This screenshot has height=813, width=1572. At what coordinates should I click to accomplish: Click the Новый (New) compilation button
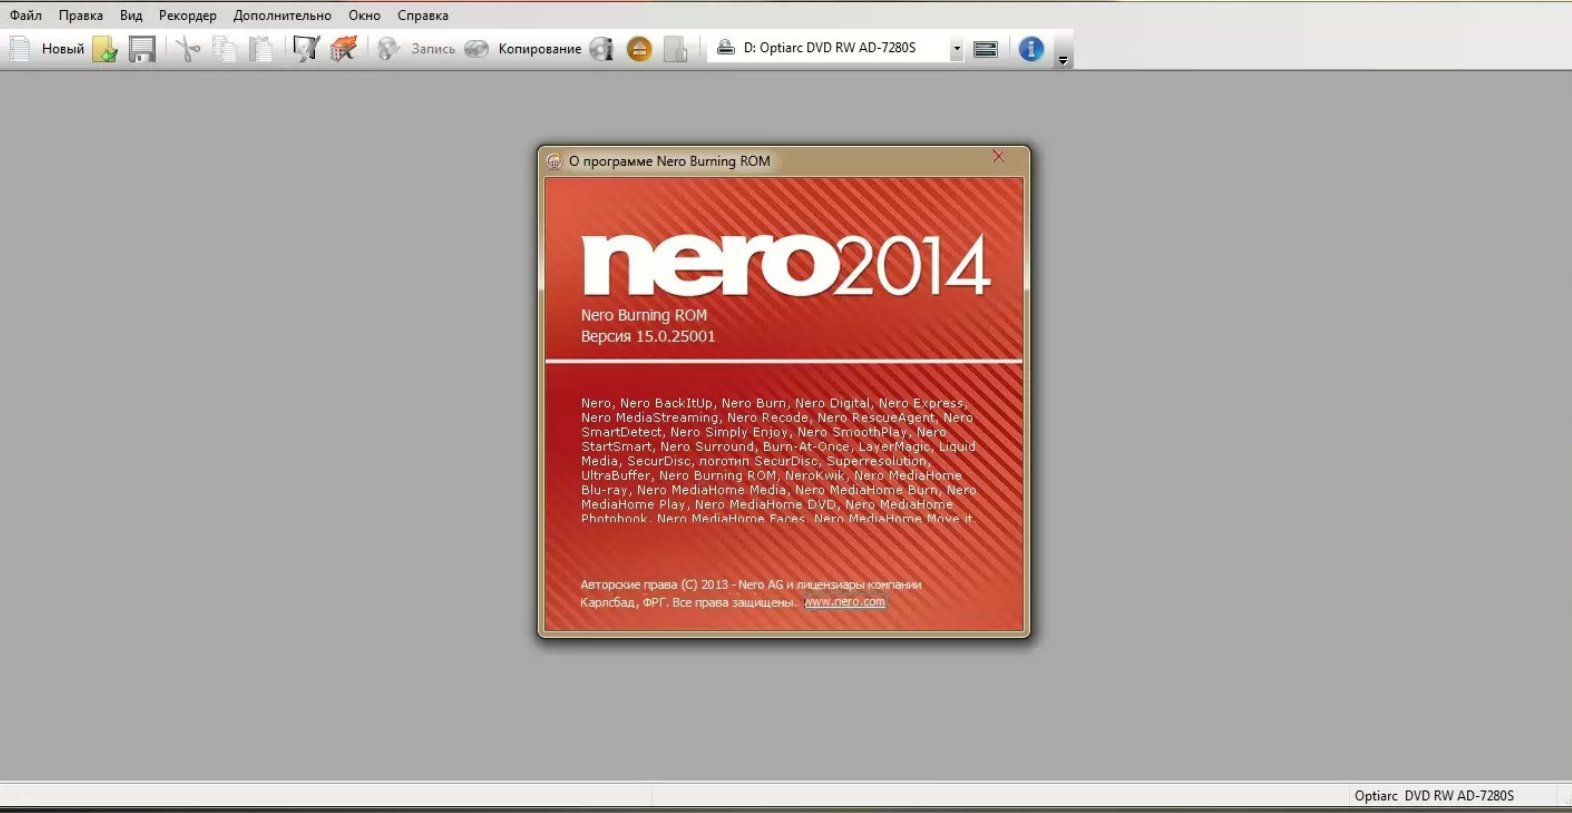(46, 48)
